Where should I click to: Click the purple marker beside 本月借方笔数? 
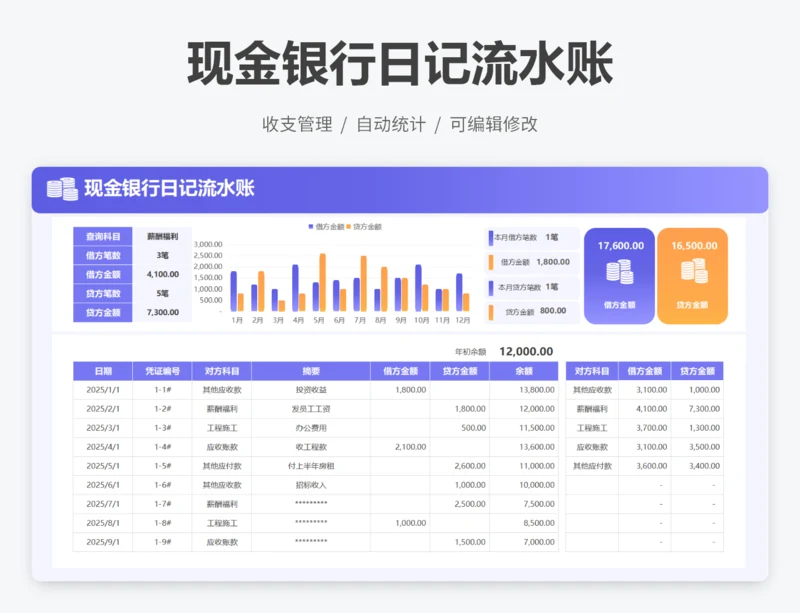(491, 237)
